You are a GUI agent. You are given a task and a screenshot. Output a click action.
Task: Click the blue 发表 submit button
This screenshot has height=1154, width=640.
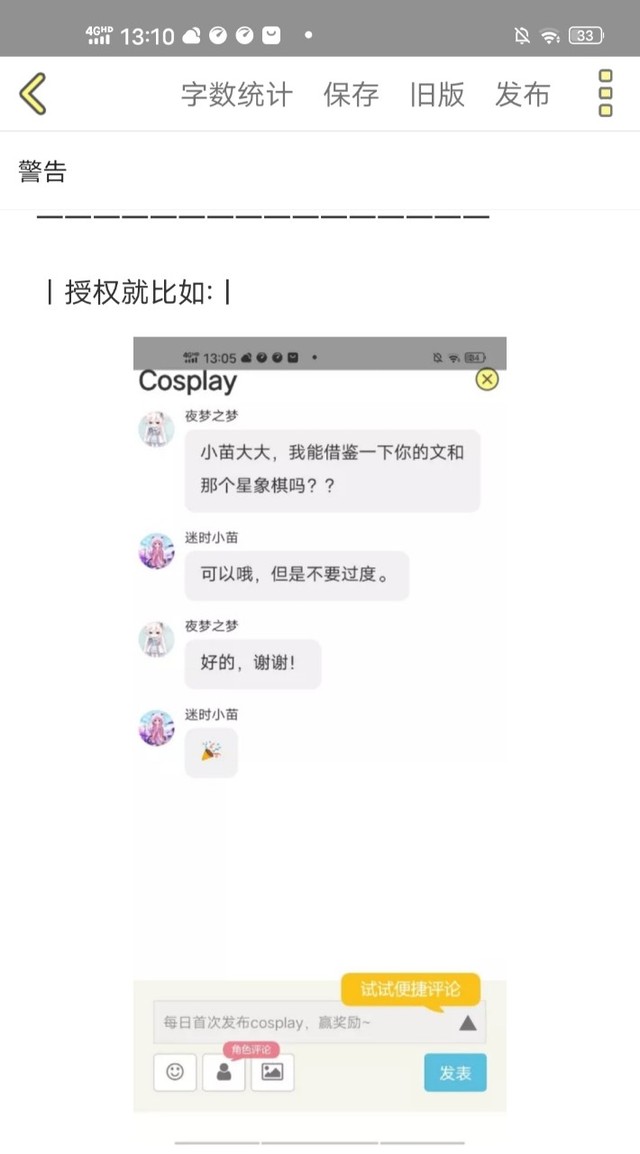[x=455, y=1072]
